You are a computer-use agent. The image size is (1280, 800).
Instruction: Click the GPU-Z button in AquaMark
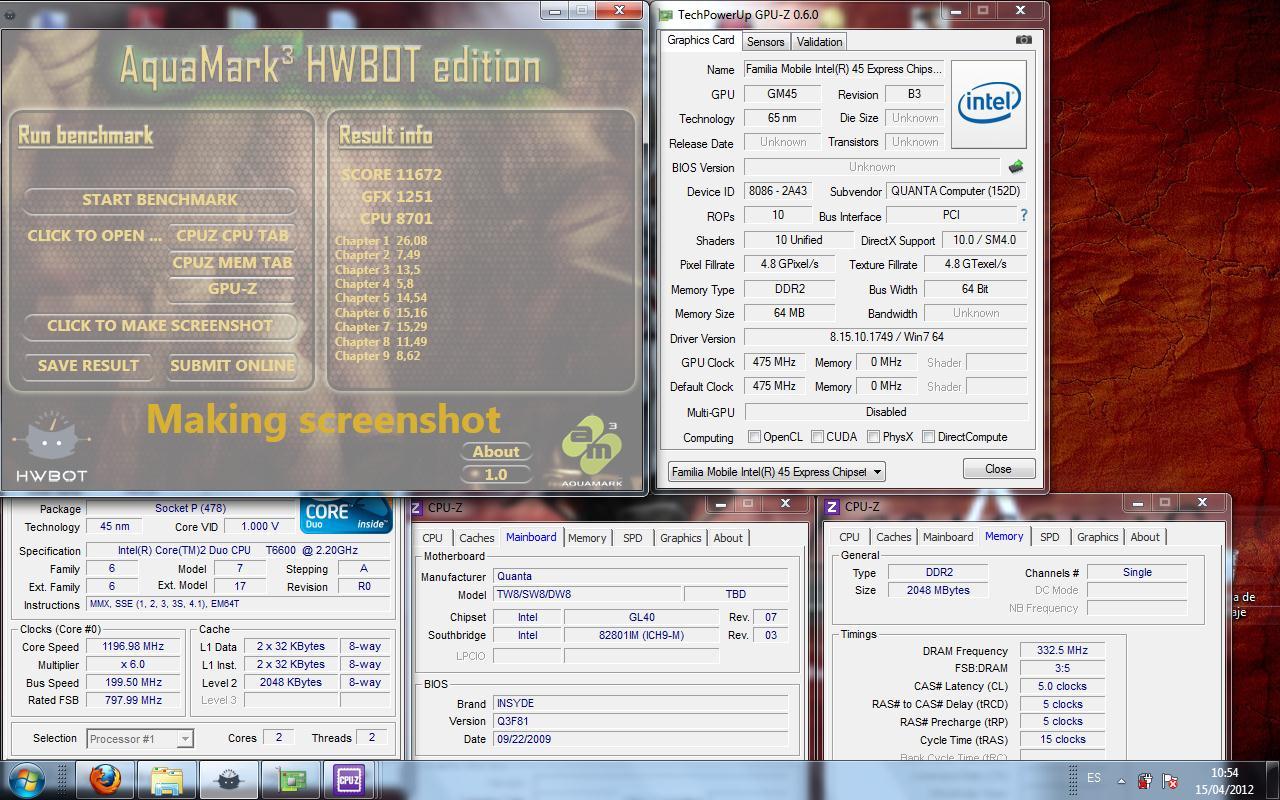tap(232, 289)
